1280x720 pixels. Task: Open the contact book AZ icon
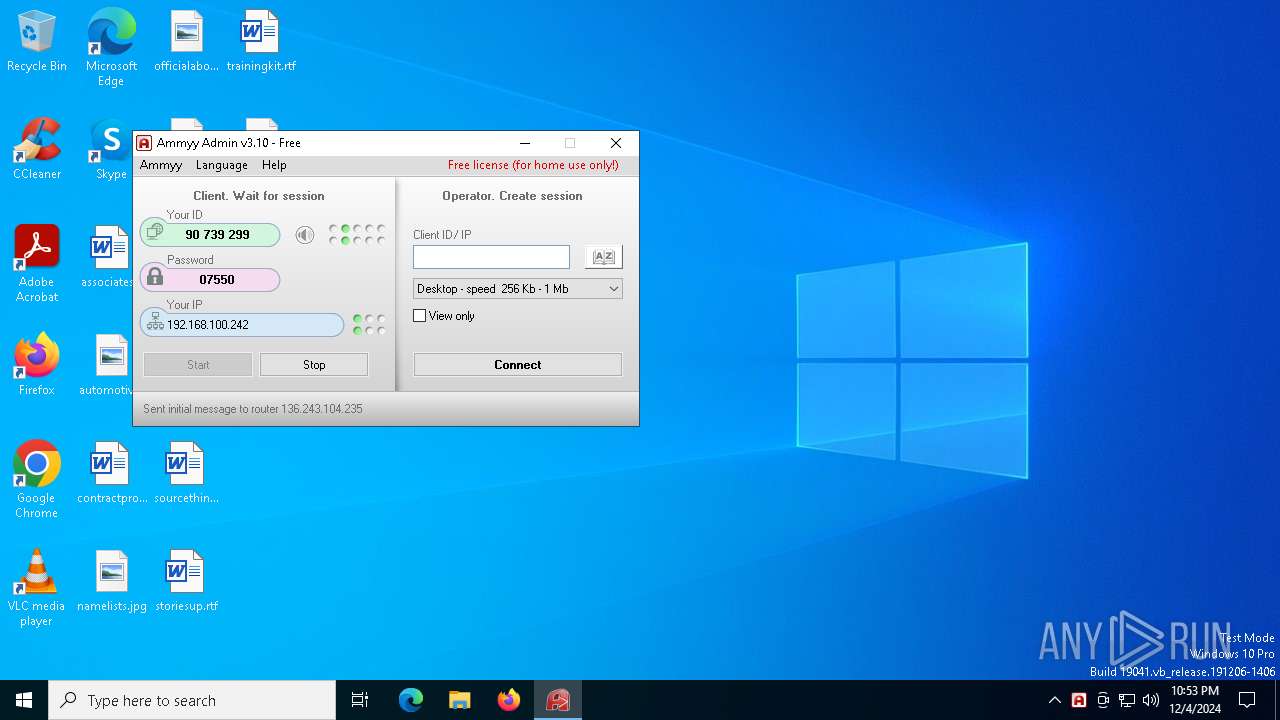click(x=603, y=257)
